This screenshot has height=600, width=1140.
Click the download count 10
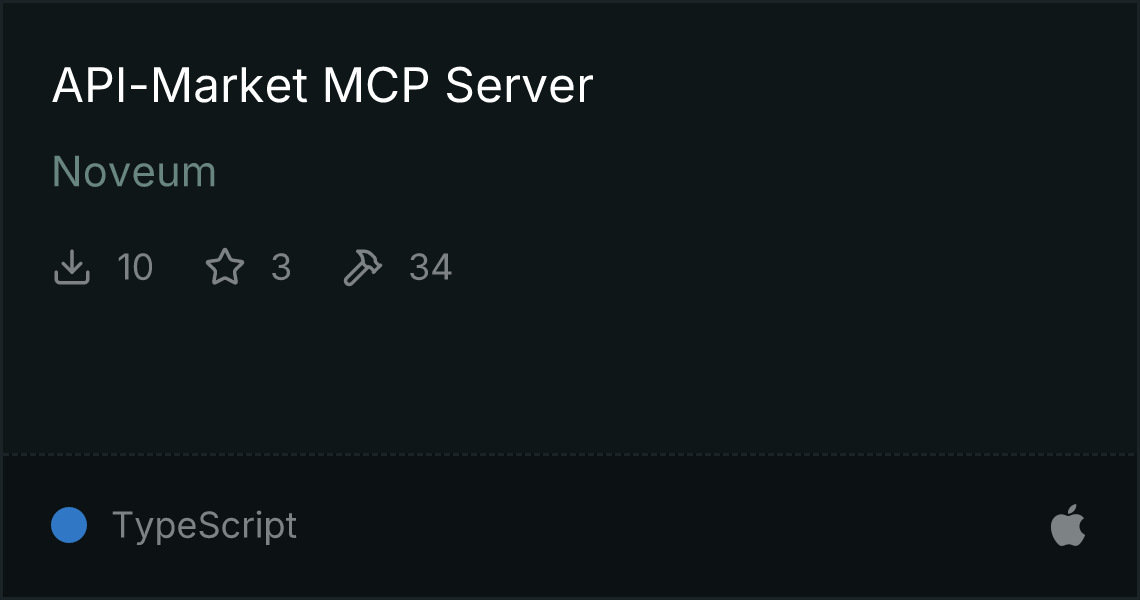(x=135, y=267)
